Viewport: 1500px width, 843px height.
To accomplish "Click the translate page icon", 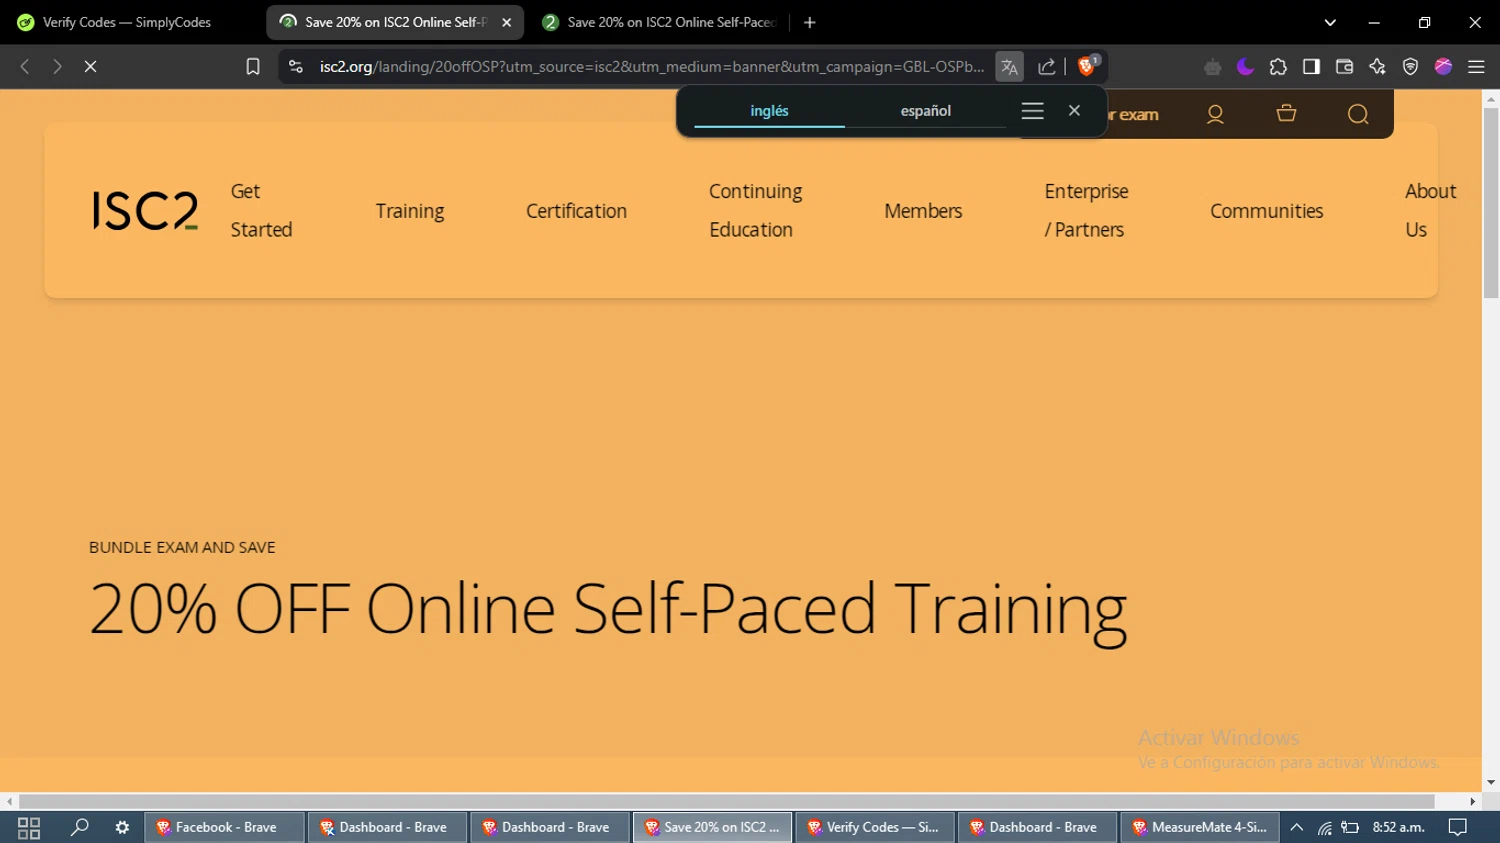I will coord(1009,67).
